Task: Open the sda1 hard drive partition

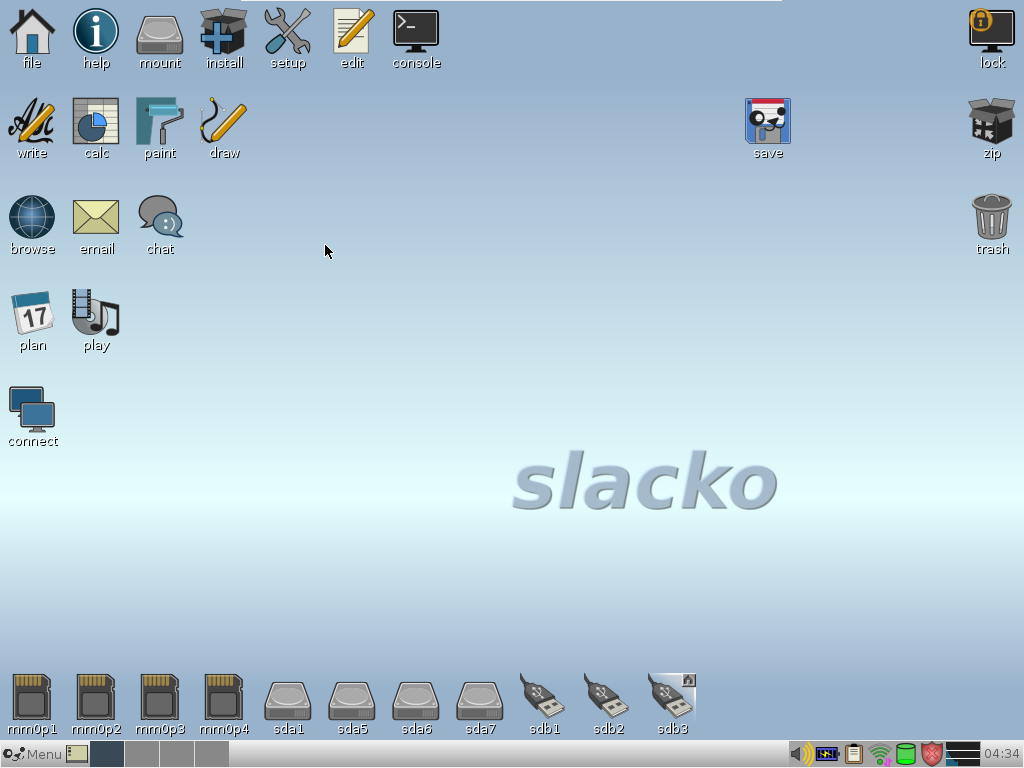Action: [x=288, y=701]
